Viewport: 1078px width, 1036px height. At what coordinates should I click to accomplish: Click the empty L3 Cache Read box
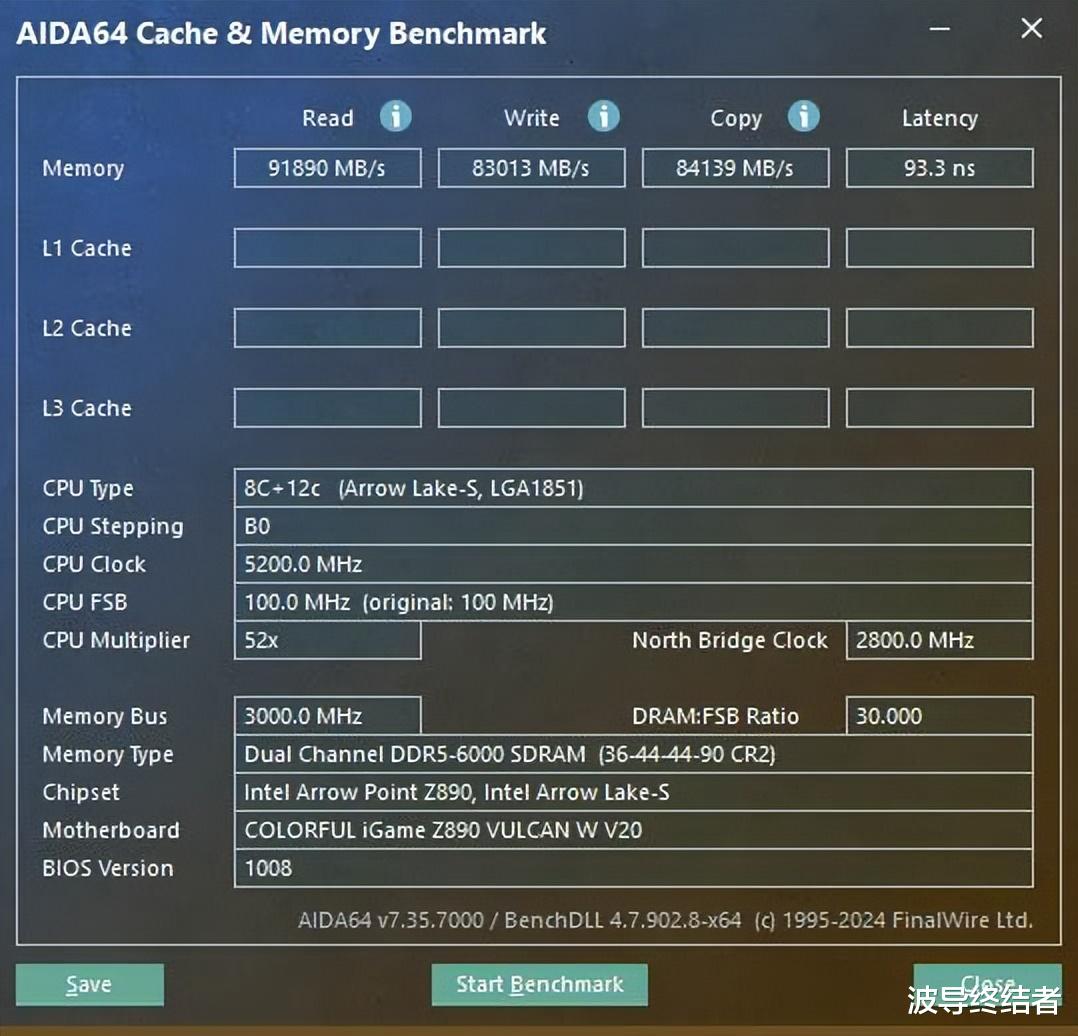pyautogui.click(x=327, y=408)
